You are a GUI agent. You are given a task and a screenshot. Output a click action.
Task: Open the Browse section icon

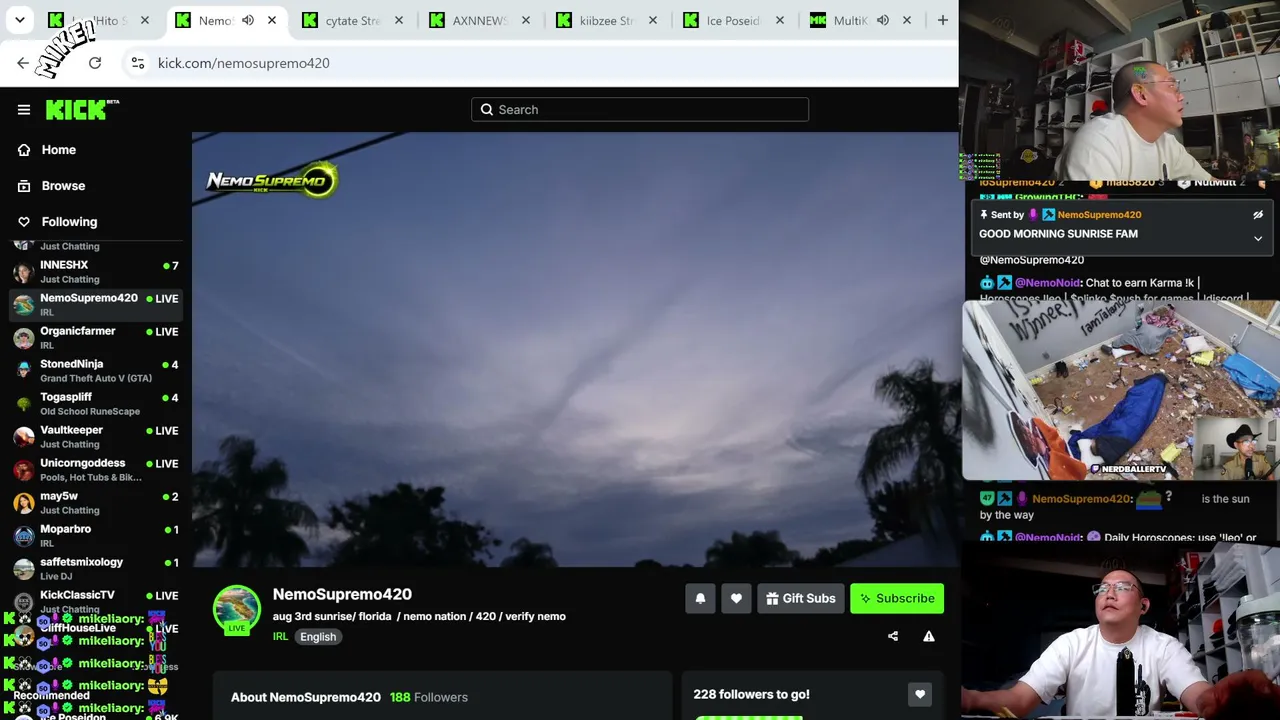pyautogui.click(x=24, y=186)
